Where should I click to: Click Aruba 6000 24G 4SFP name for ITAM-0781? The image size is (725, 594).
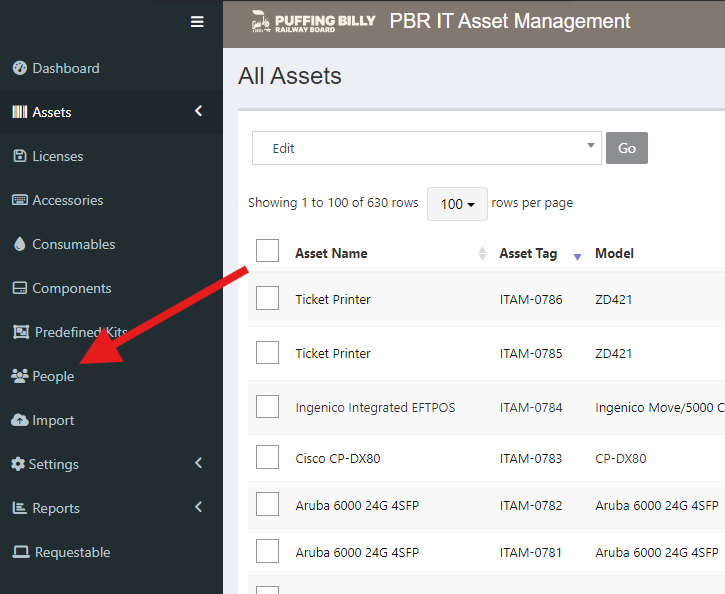(357, 552)
